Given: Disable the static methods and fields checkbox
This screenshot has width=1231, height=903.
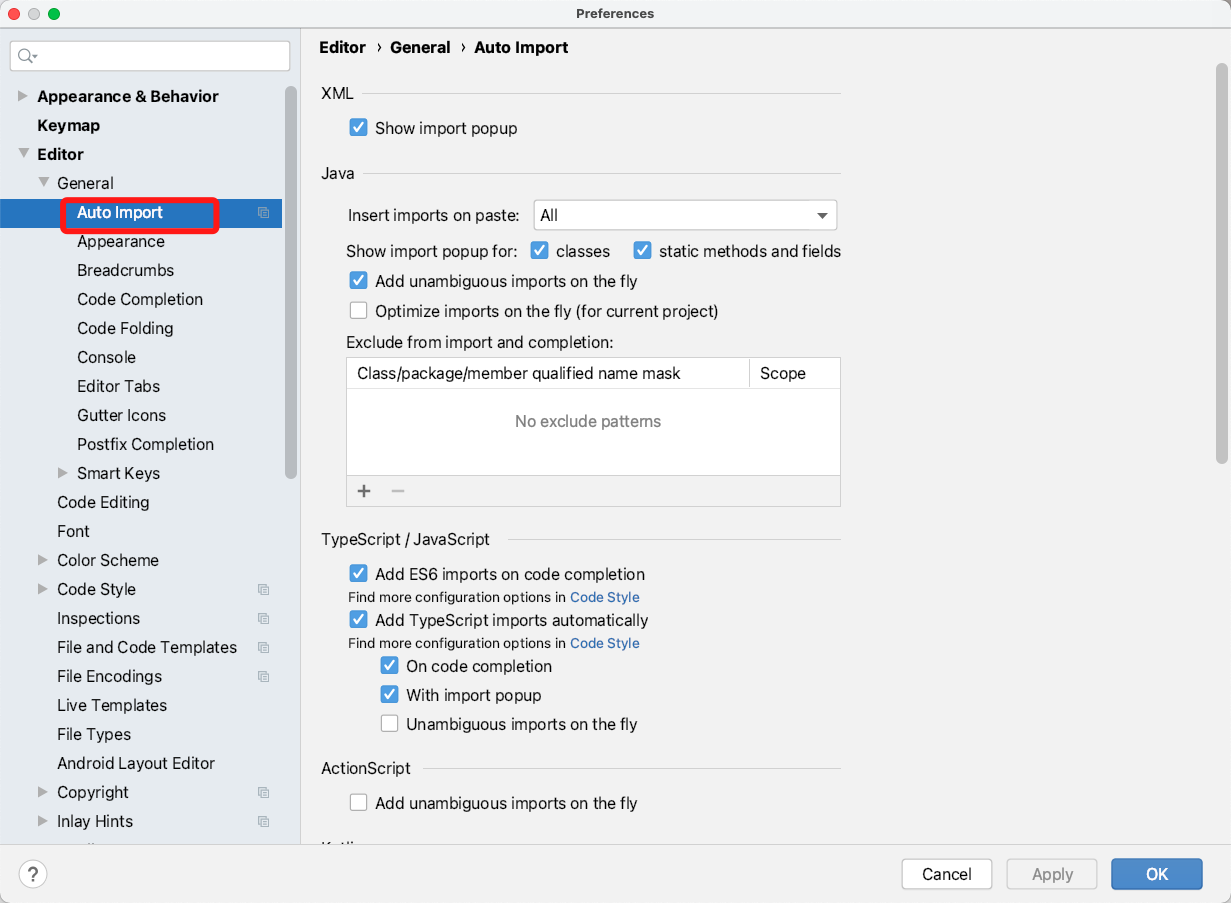Looking at the screenshot, I should [x=641, y=250].
